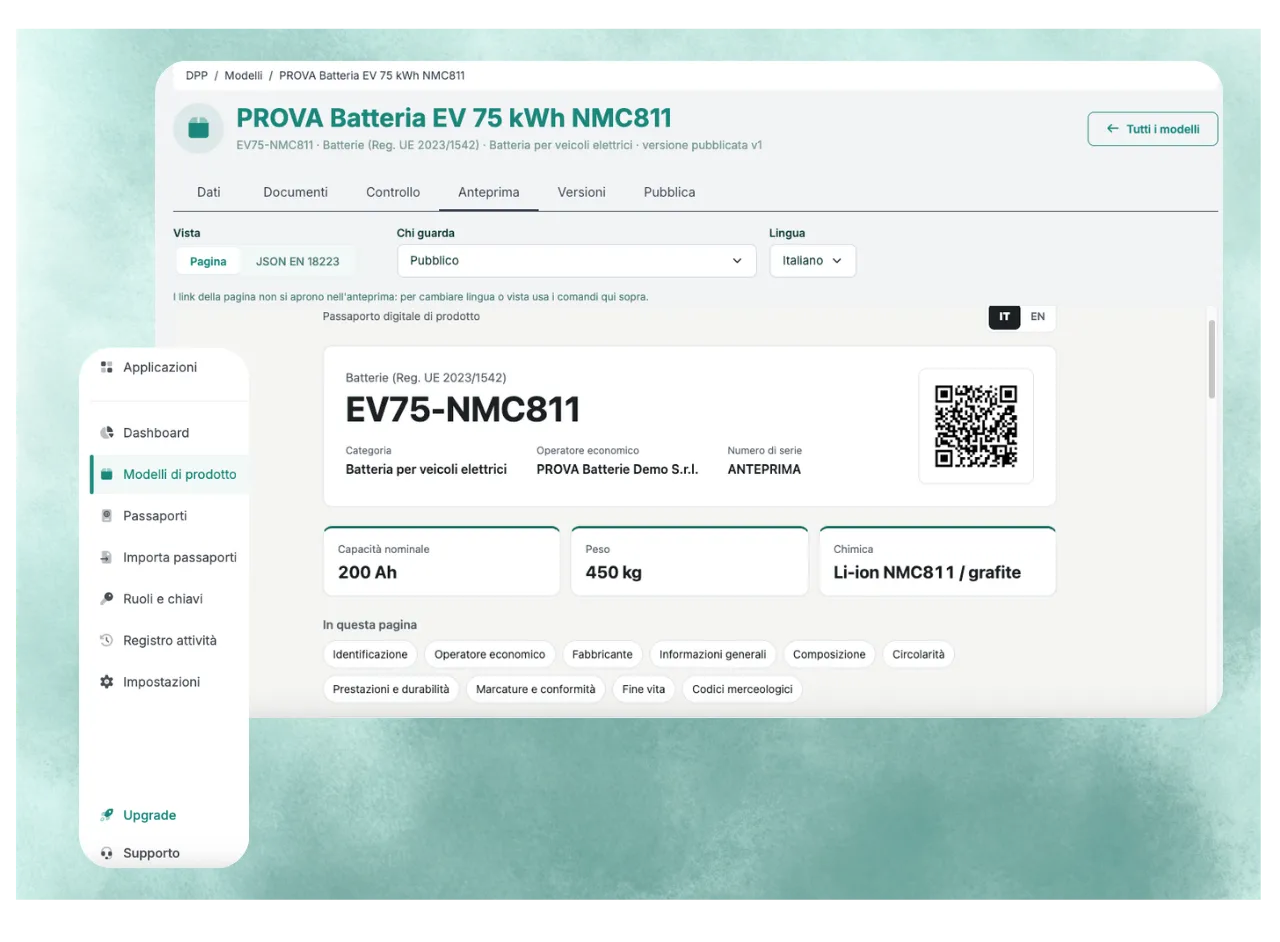The width and height of the screenshot is (1280, 942).
Task: Select the Modelli di prodotto box icon
Action: (107, 474)
